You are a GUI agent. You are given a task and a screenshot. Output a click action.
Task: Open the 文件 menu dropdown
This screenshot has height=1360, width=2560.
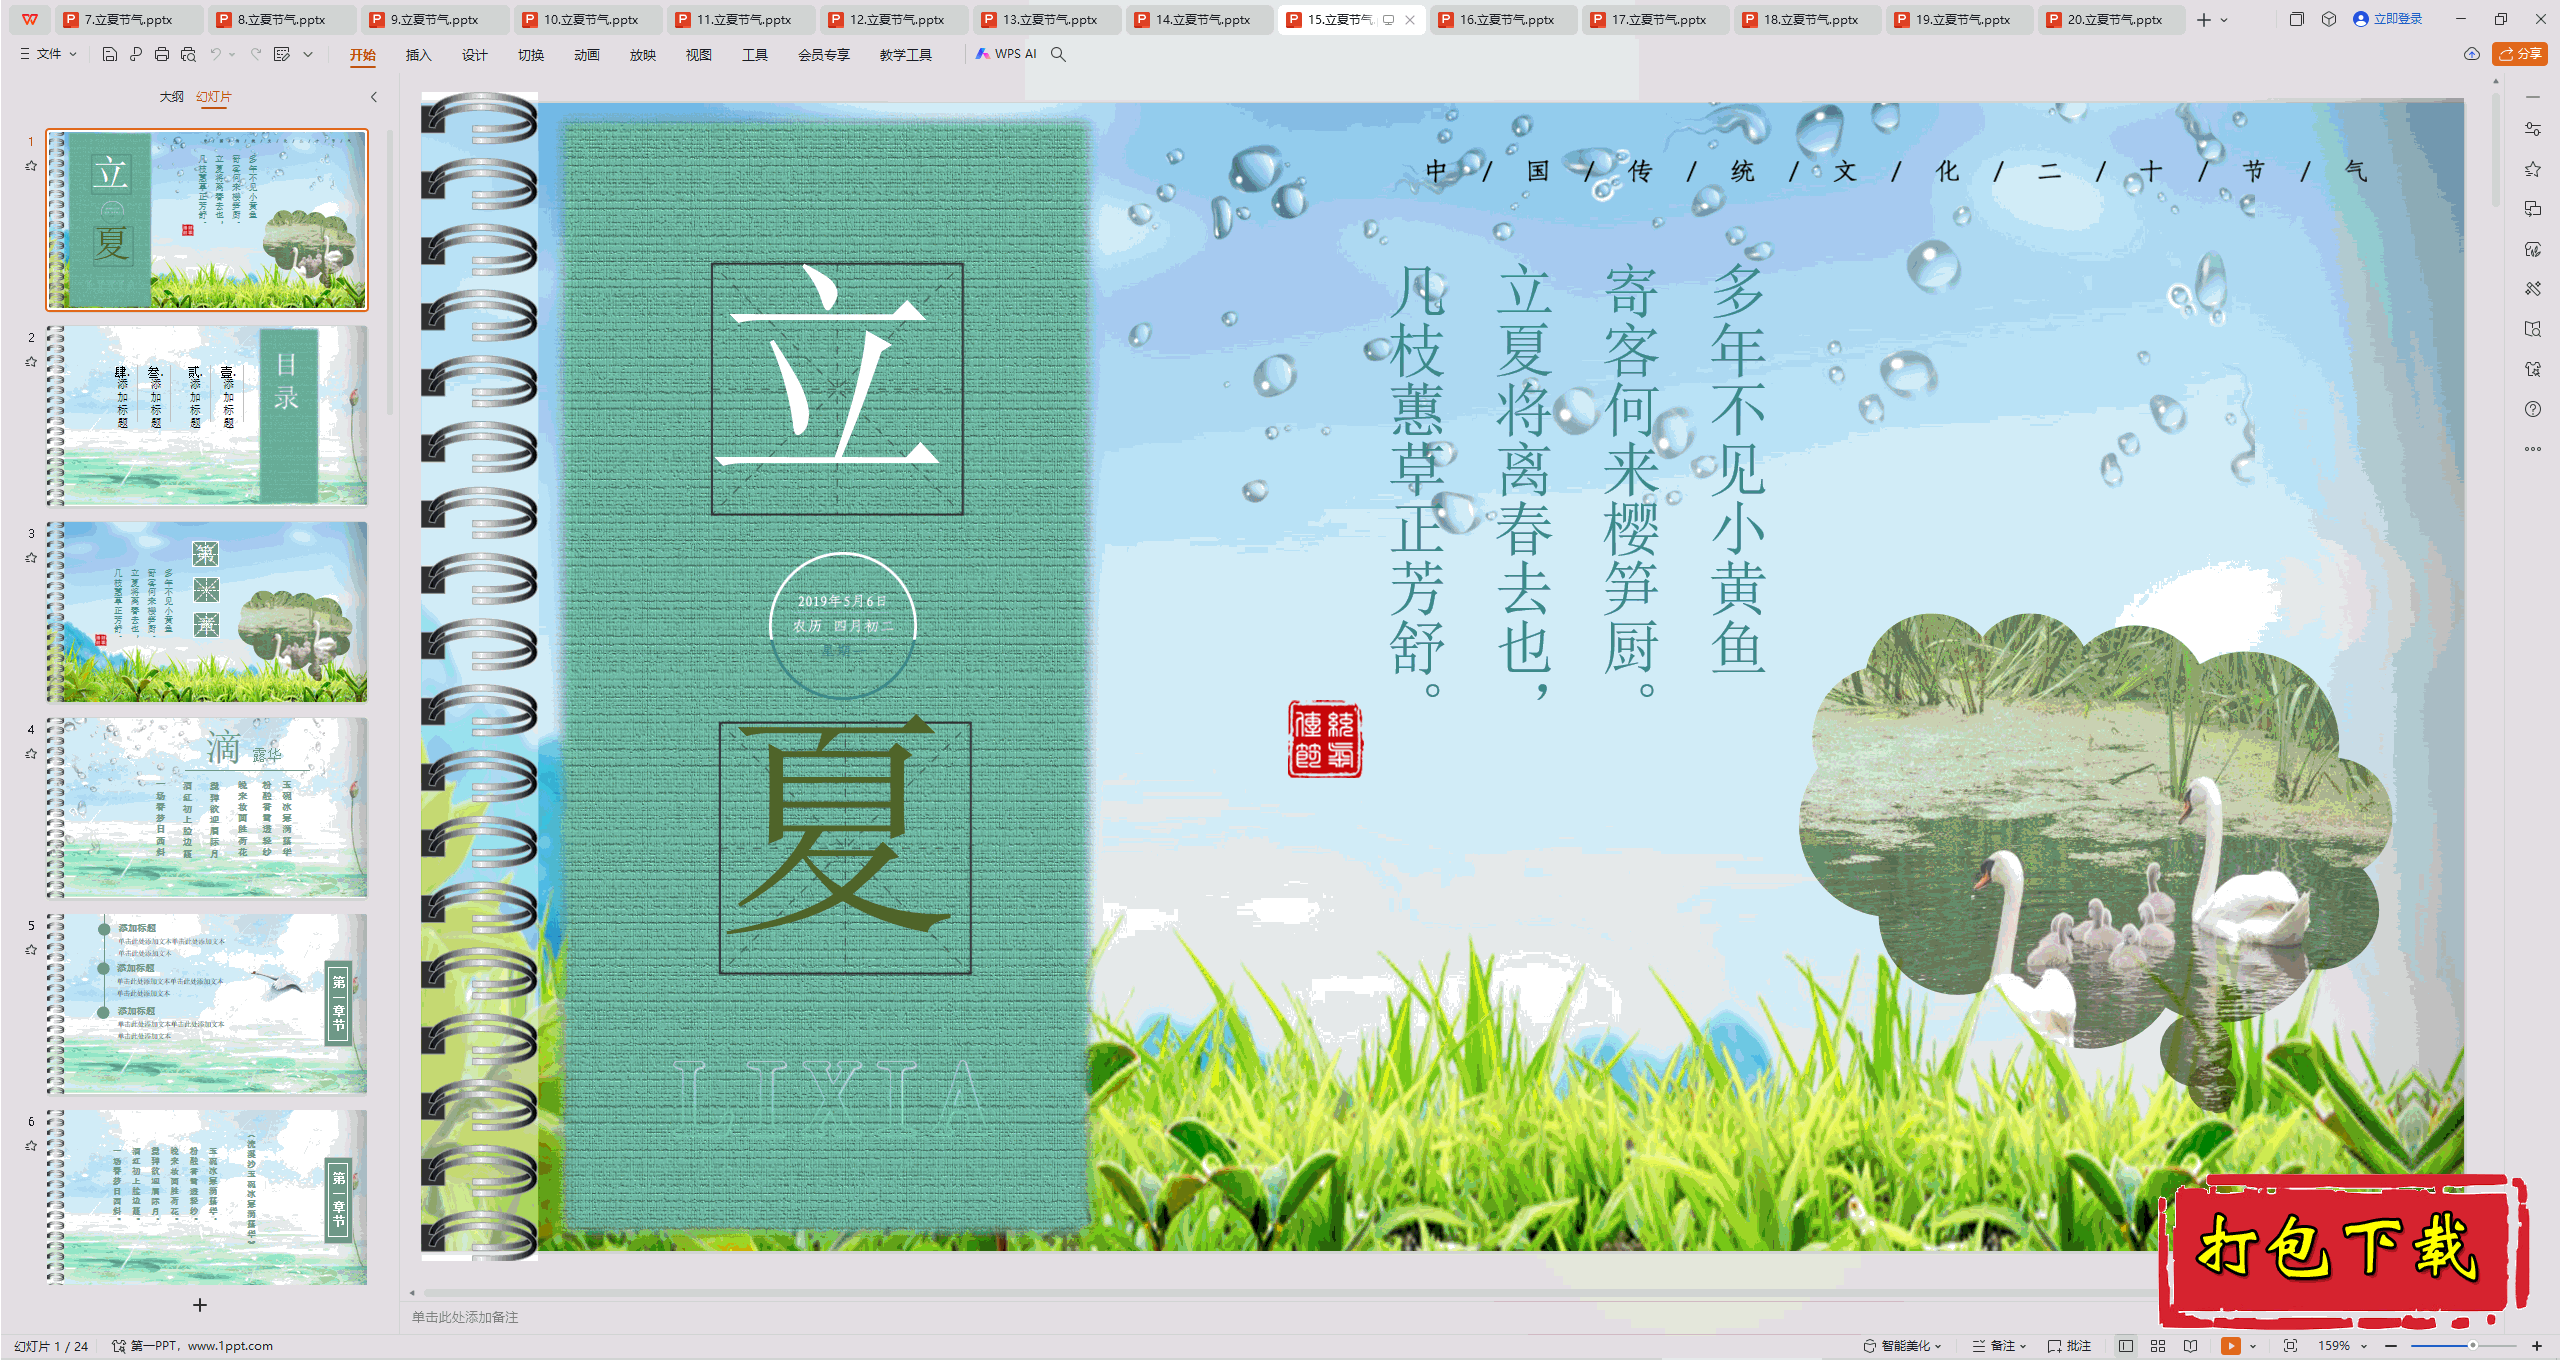pyautogui.click(x=48, y=54)
